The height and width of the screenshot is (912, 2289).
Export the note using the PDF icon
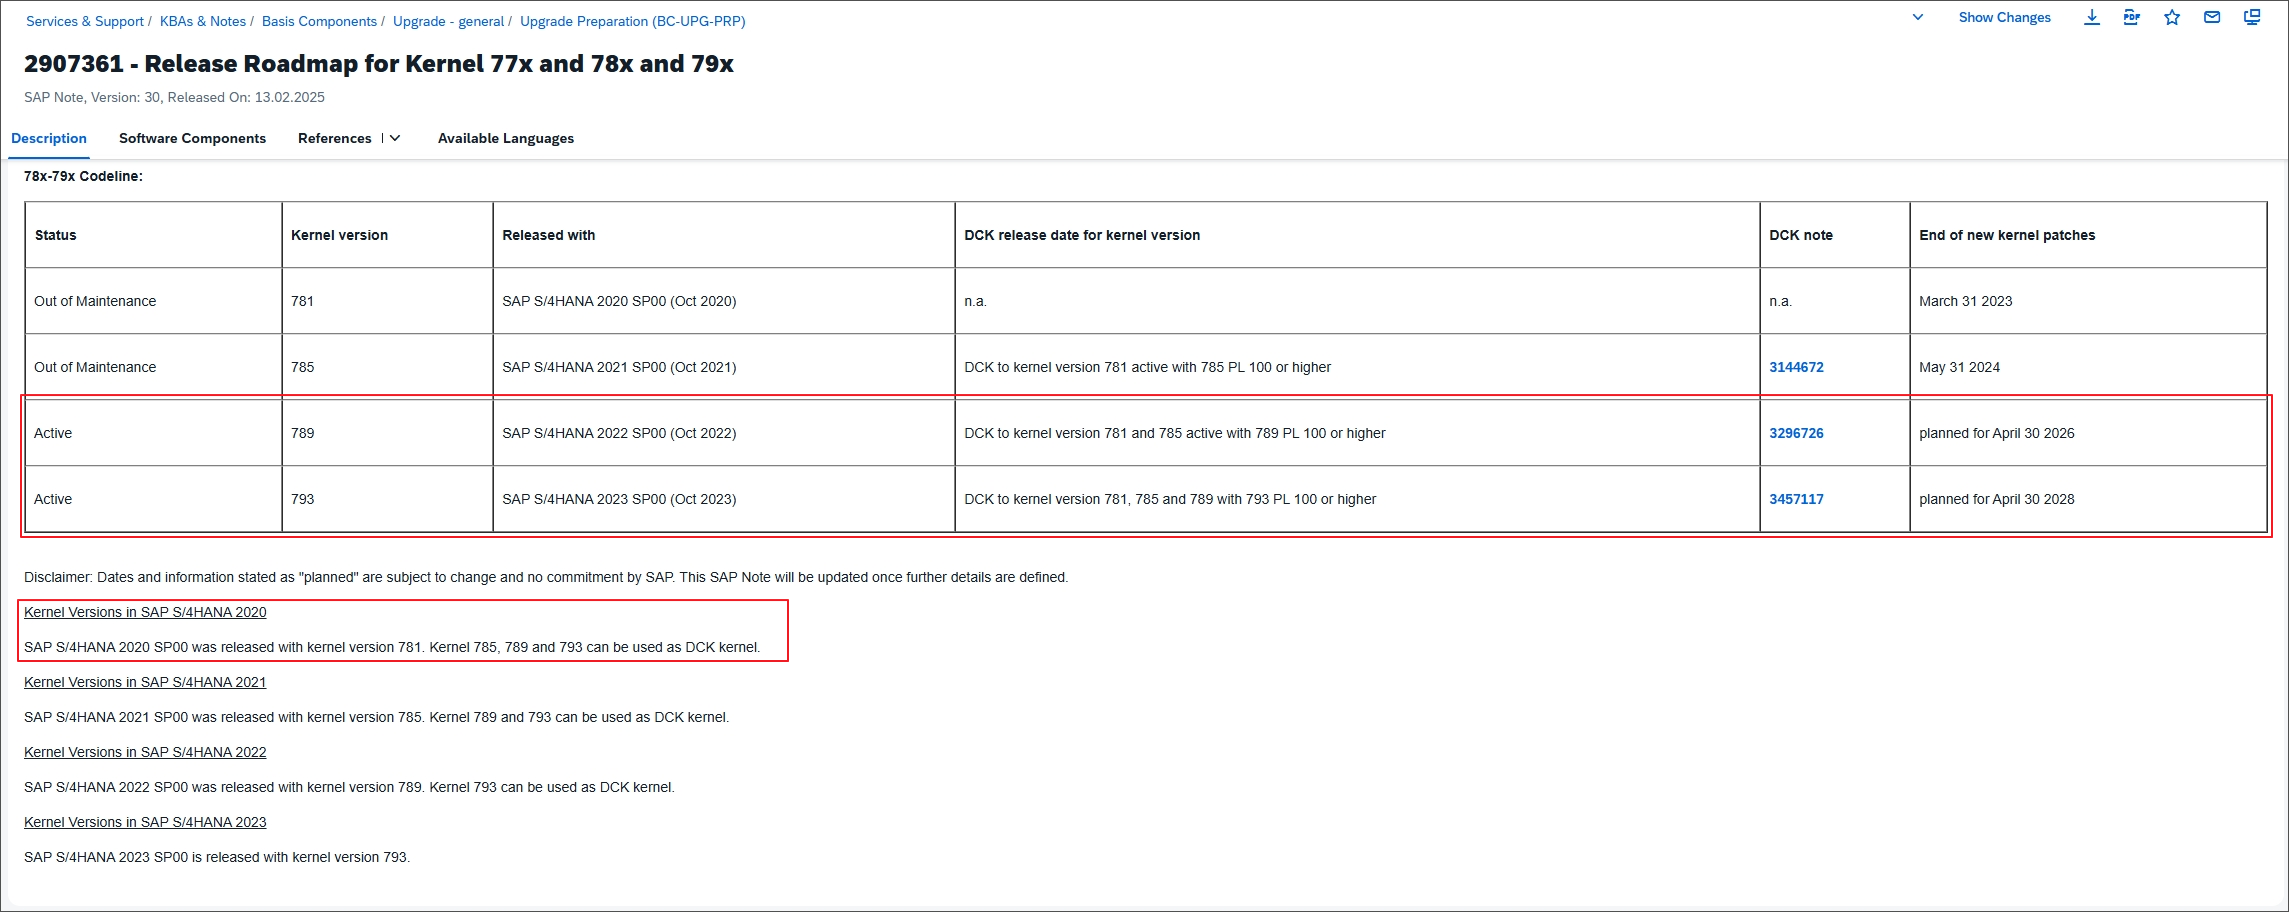[2131, 17]
